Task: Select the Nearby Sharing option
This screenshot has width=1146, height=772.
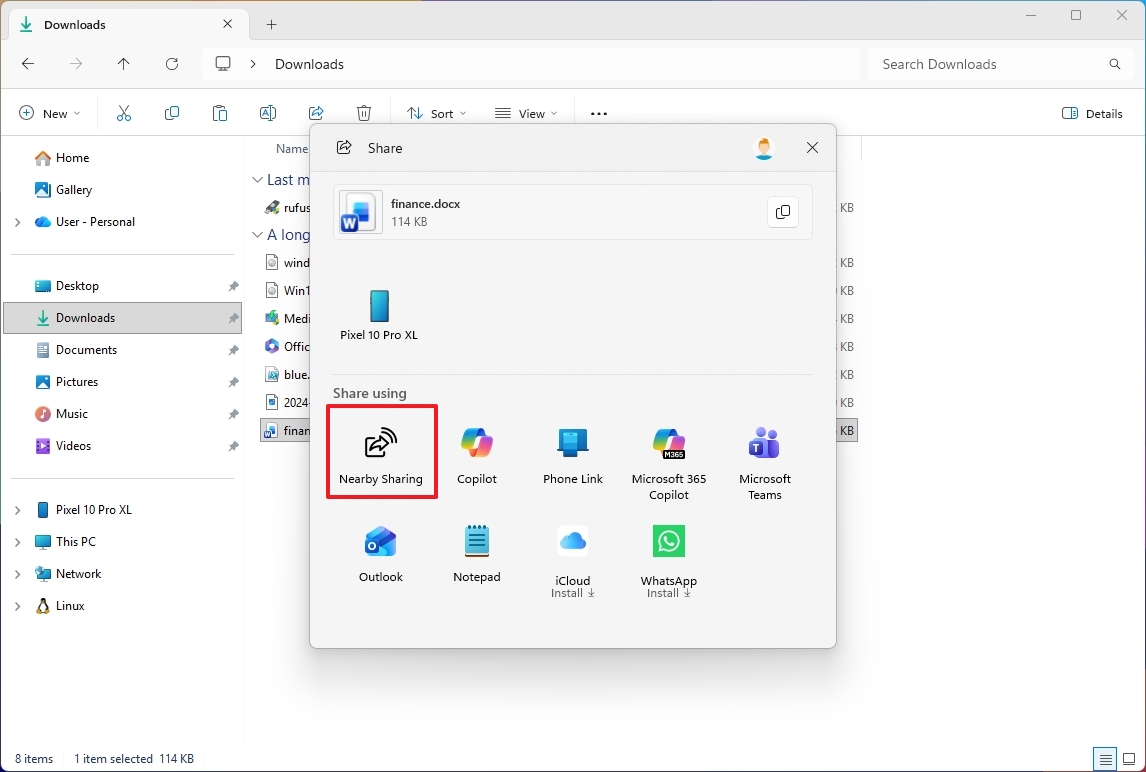Action: (x=381, y=451)
